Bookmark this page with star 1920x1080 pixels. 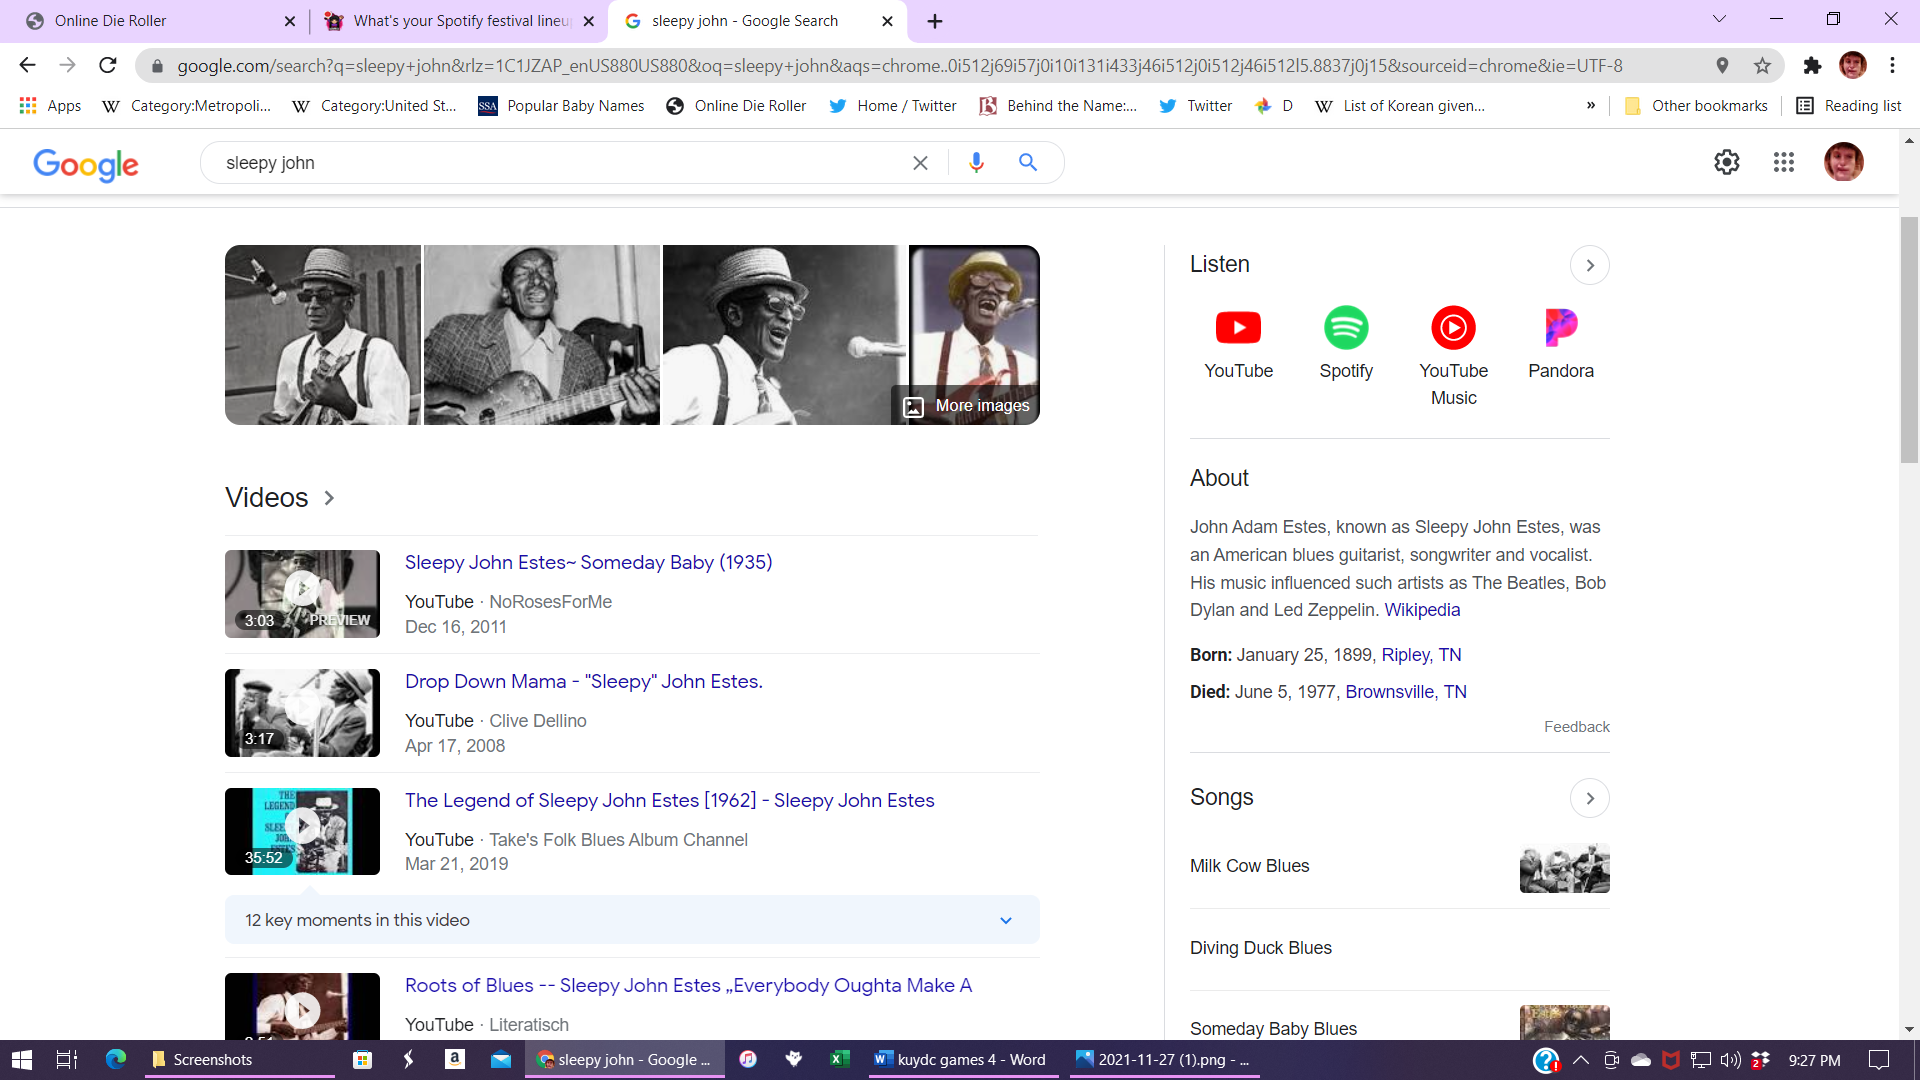click(1762, 65)
